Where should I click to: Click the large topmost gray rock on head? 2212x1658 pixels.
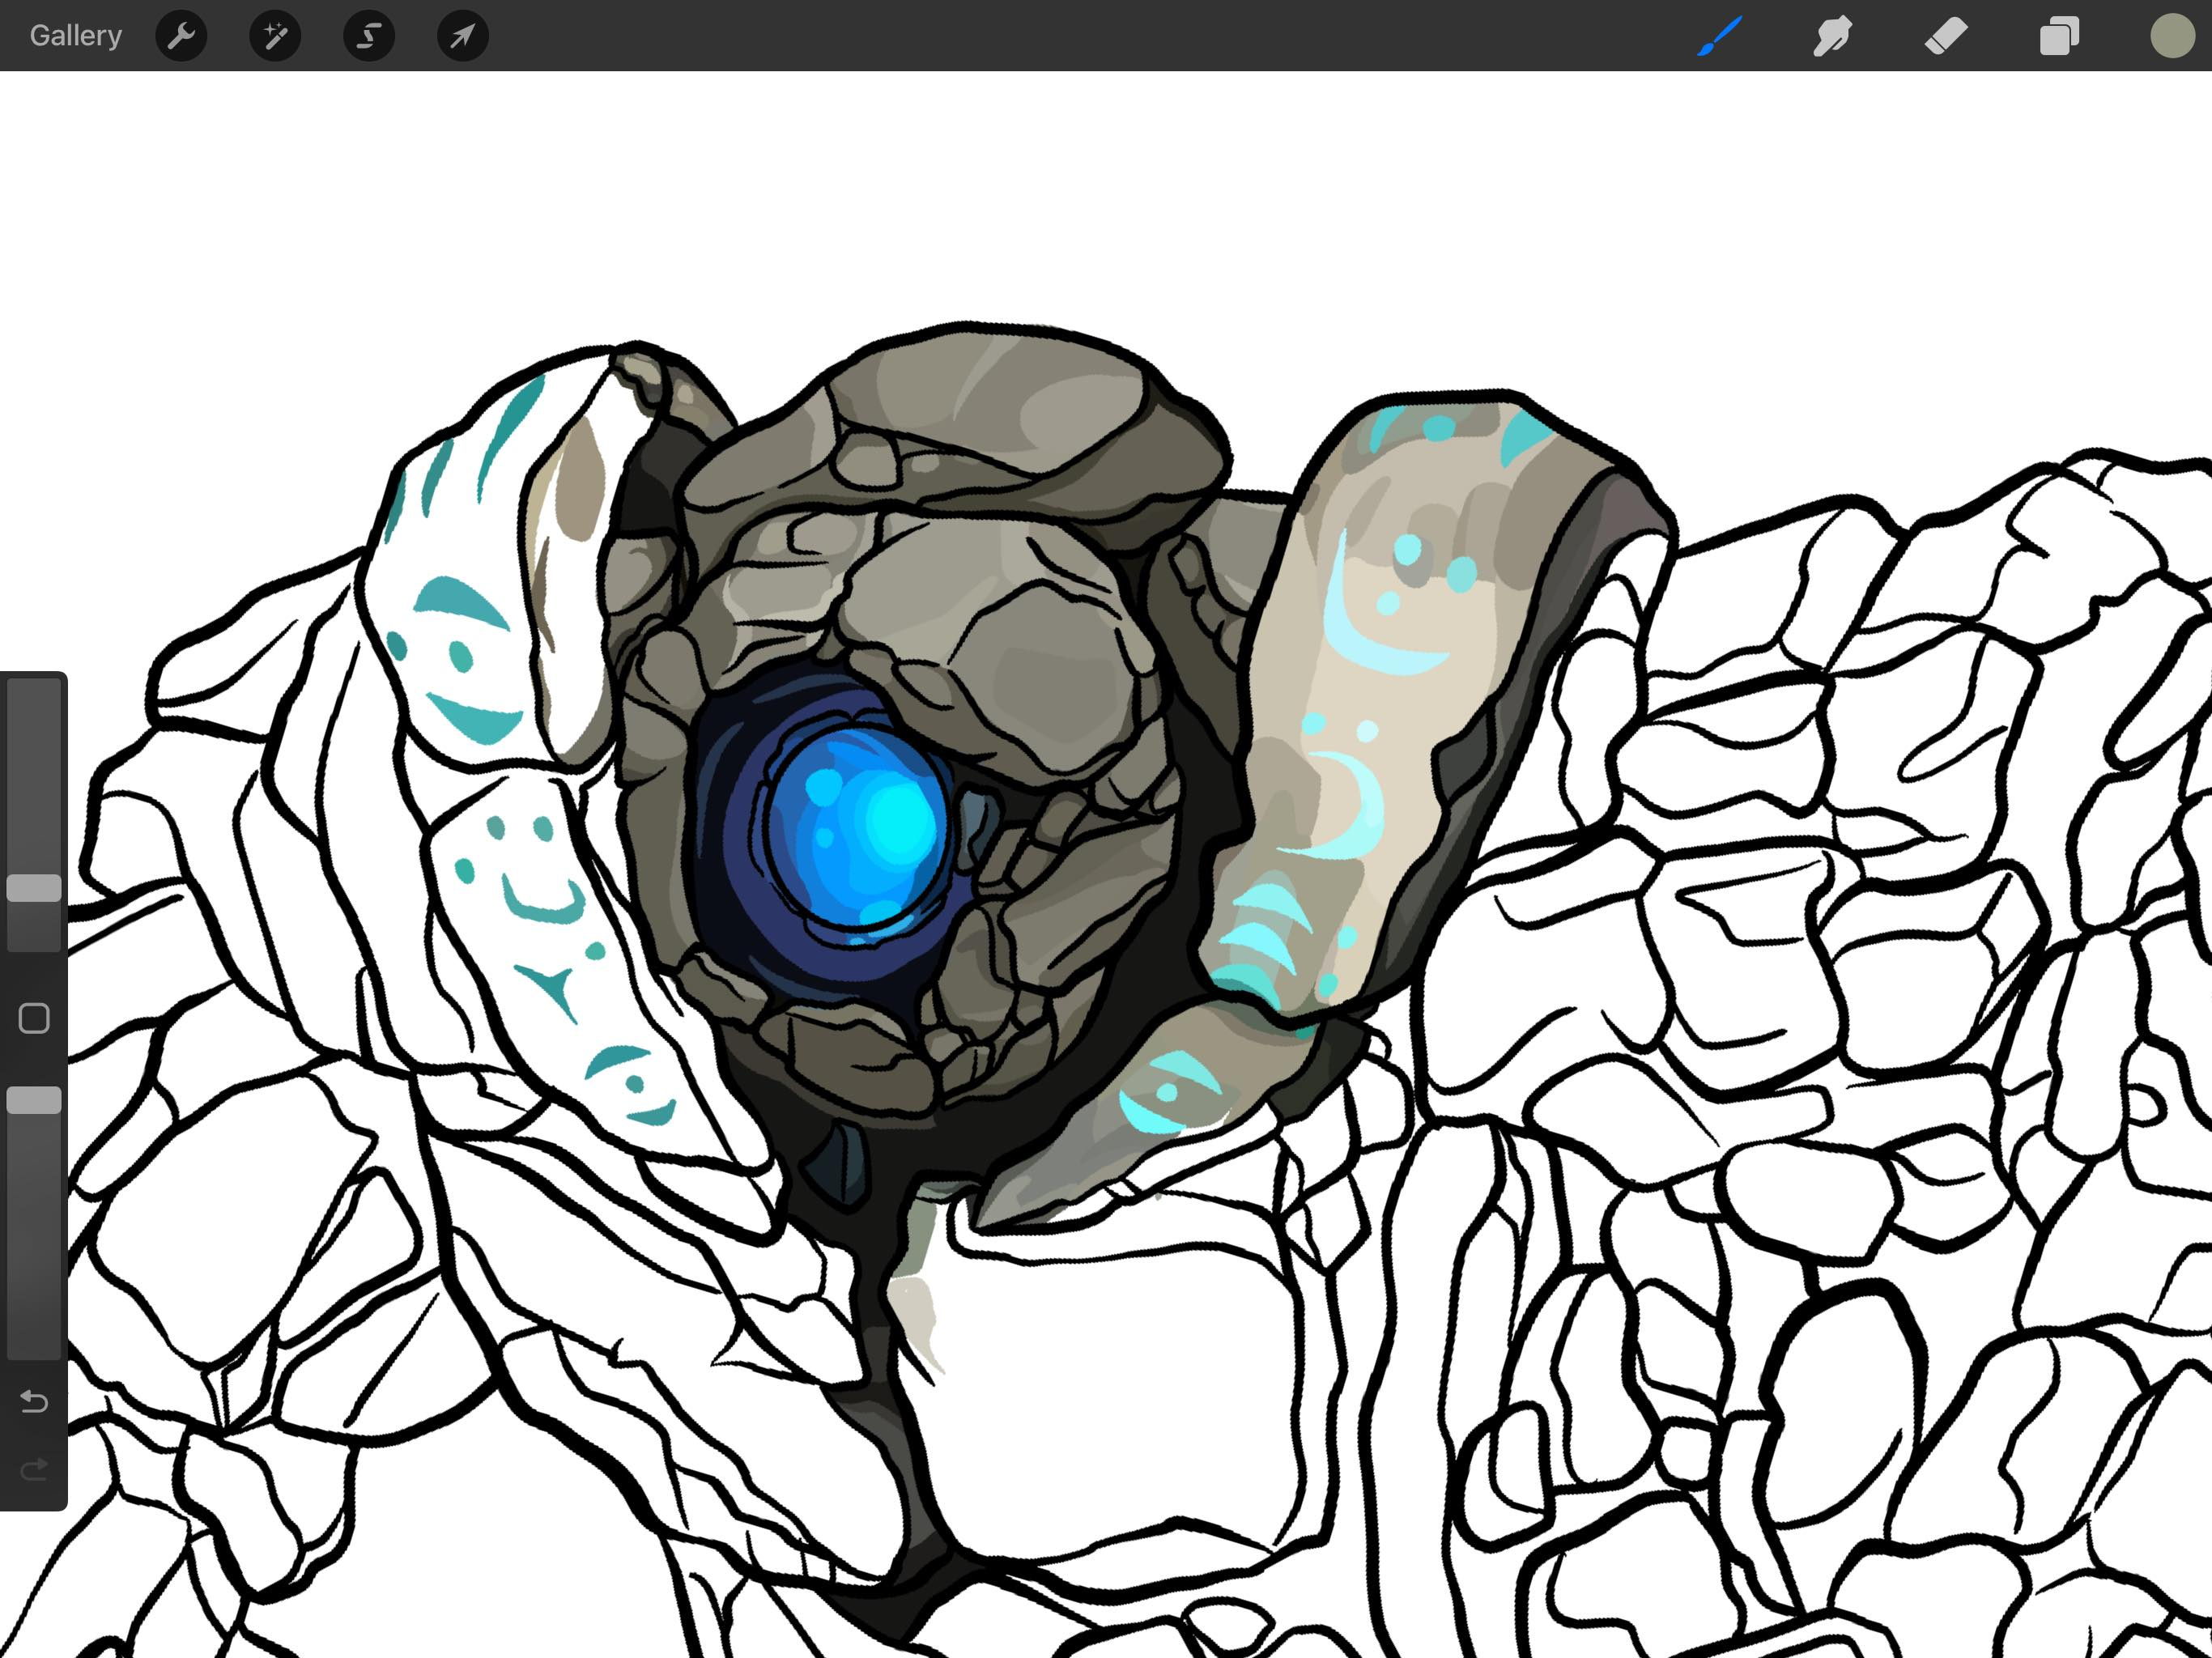point(1000,400)
